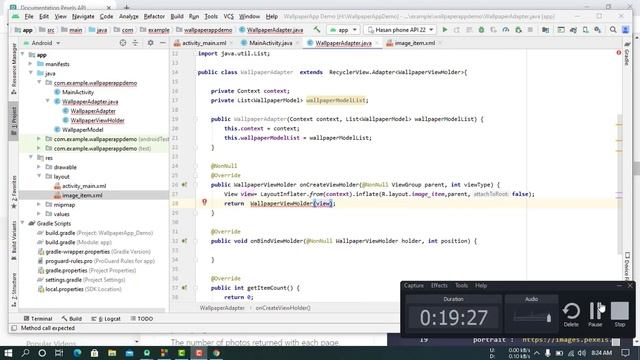This screenshot has width=640, height=360.
Task: Click the Make Project hammer icon
Action: [x=317, y=30]
